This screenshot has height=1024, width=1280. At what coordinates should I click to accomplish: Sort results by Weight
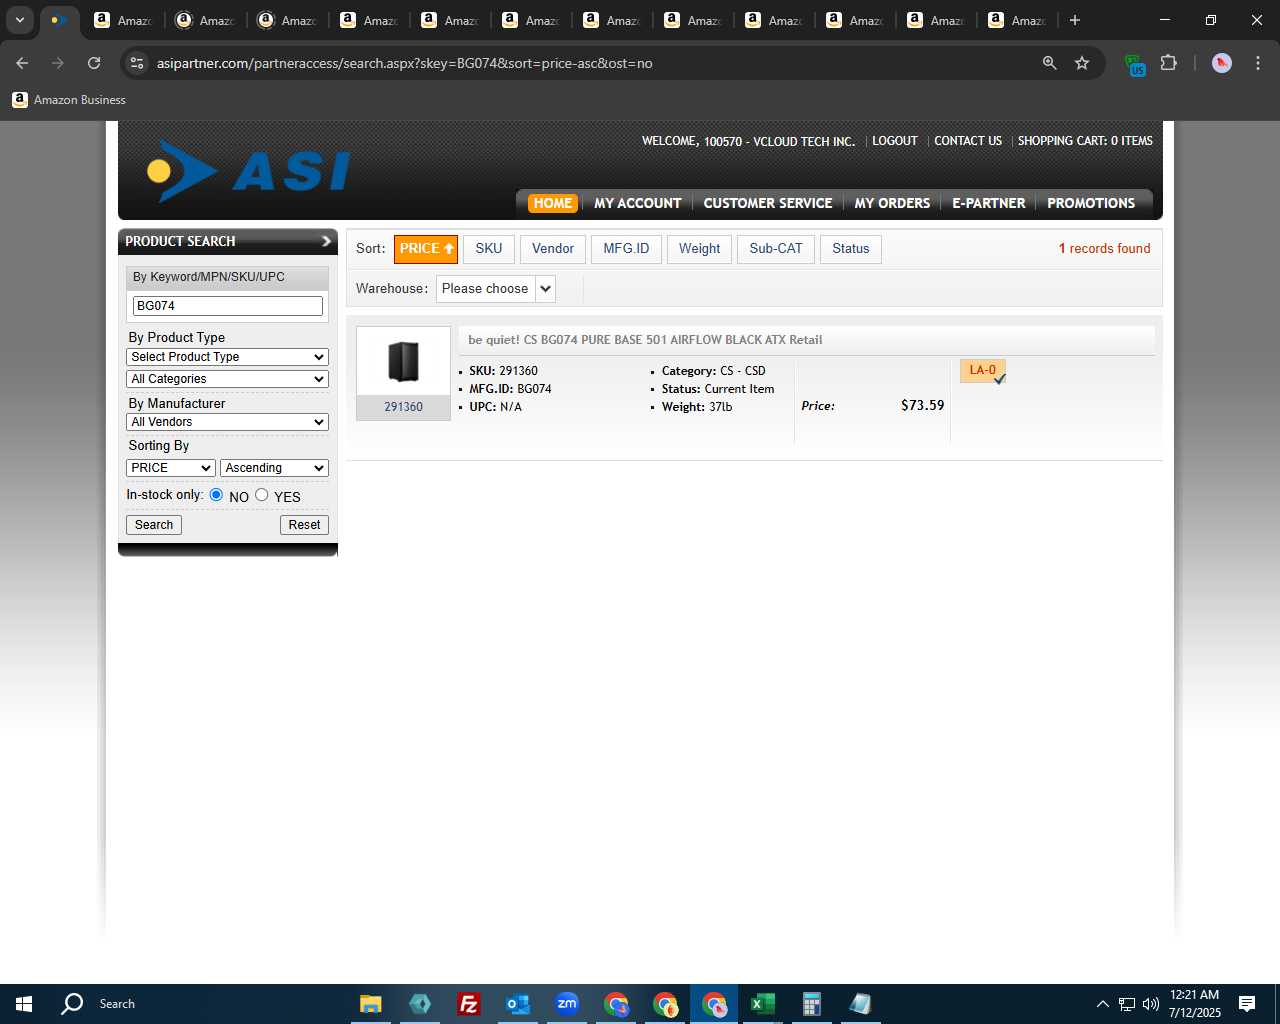699,249
